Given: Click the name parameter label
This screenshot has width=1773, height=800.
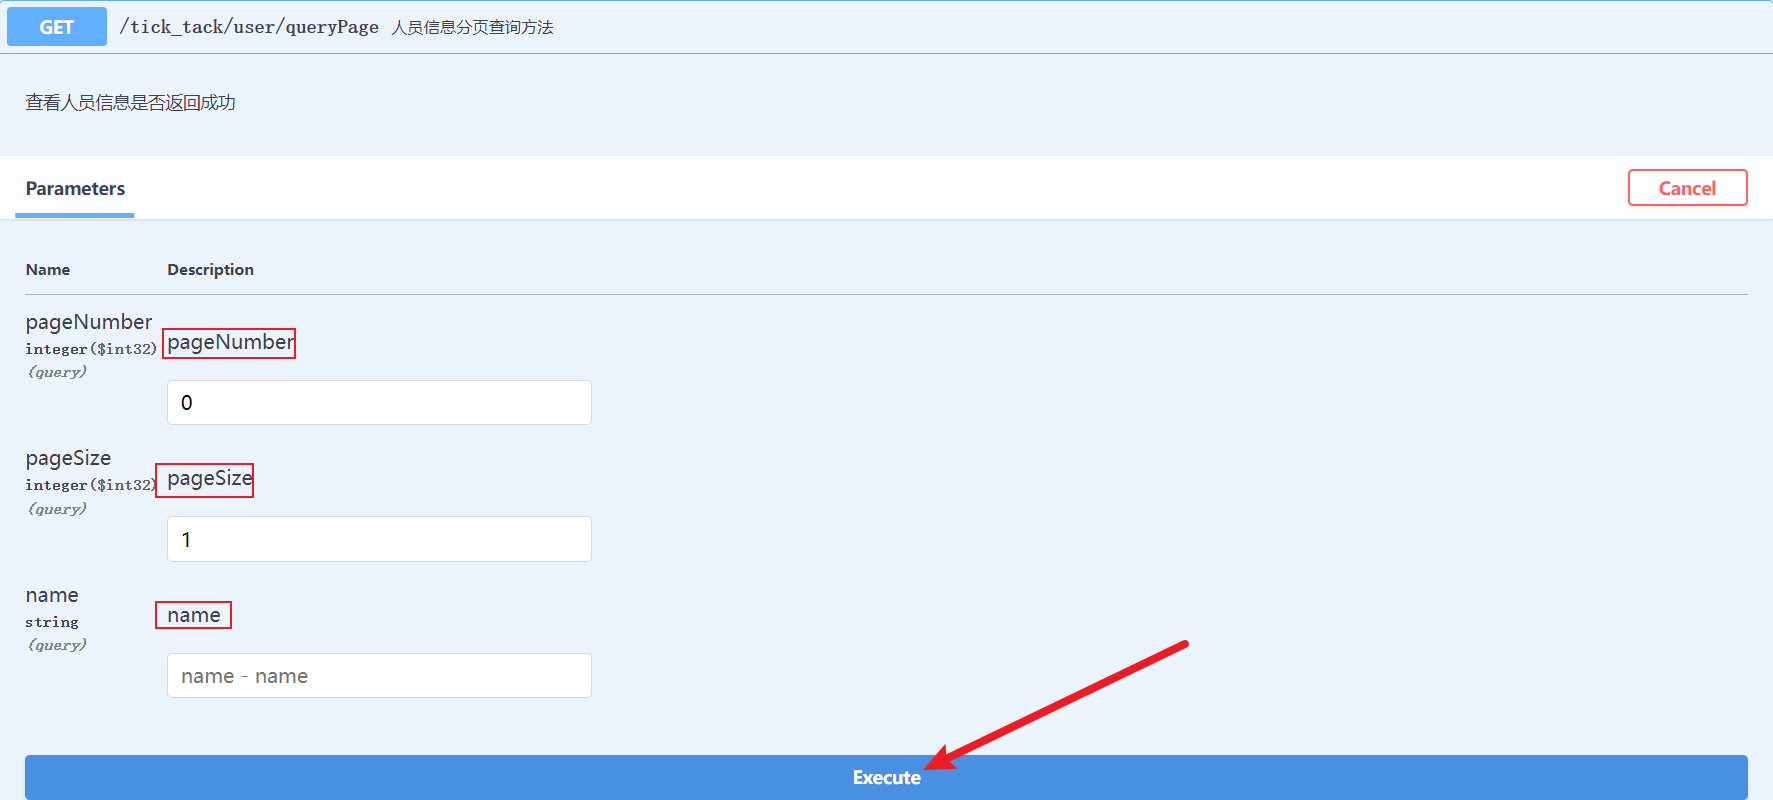Looking at the screenshot, I should click(52, 595).
